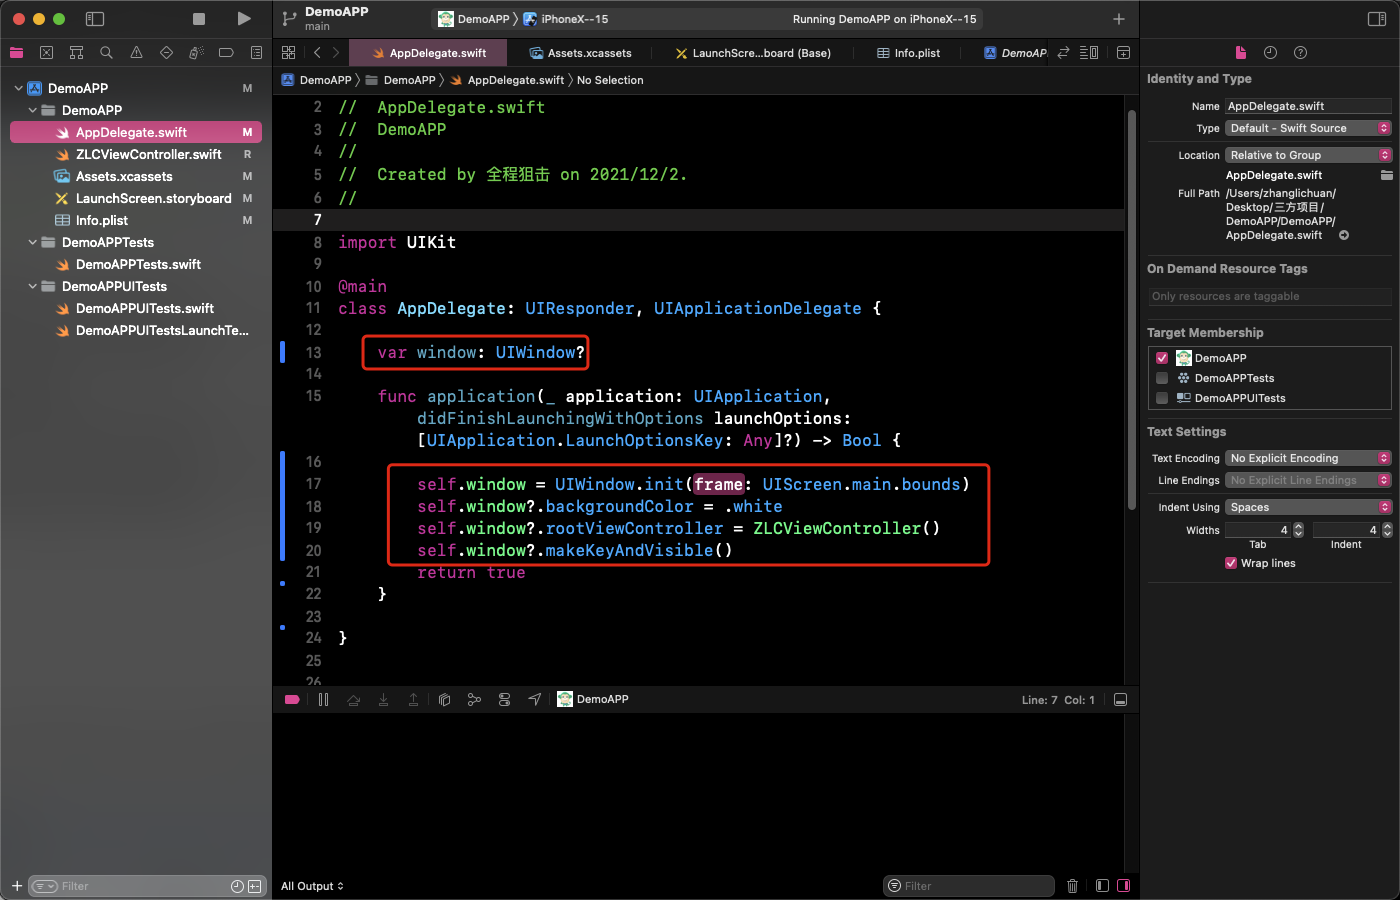Open the Line Endings dropdown

point(1308,480)
